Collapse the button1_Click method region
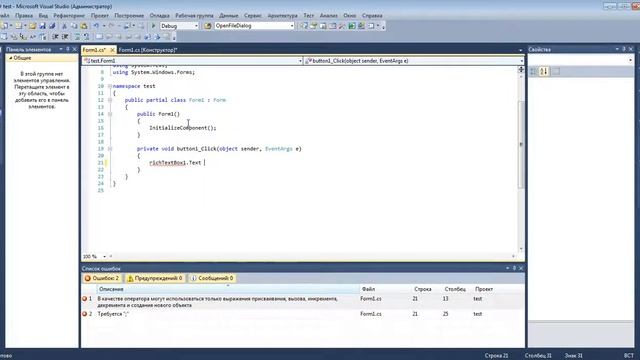The width and height of the screenshot is (640, 360). (x=109, y=149)
